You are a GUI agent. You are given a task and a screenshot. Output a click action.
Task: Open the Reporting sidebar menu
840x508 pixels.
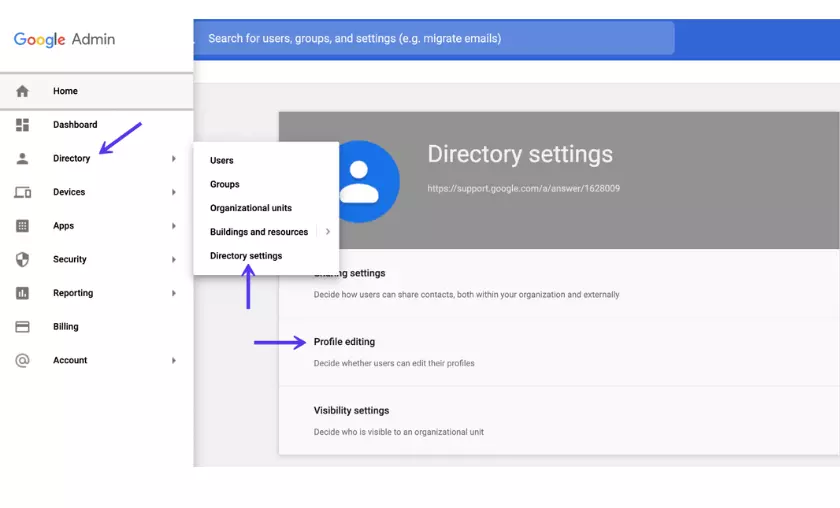pyautogui.click(x=96, y=293)
